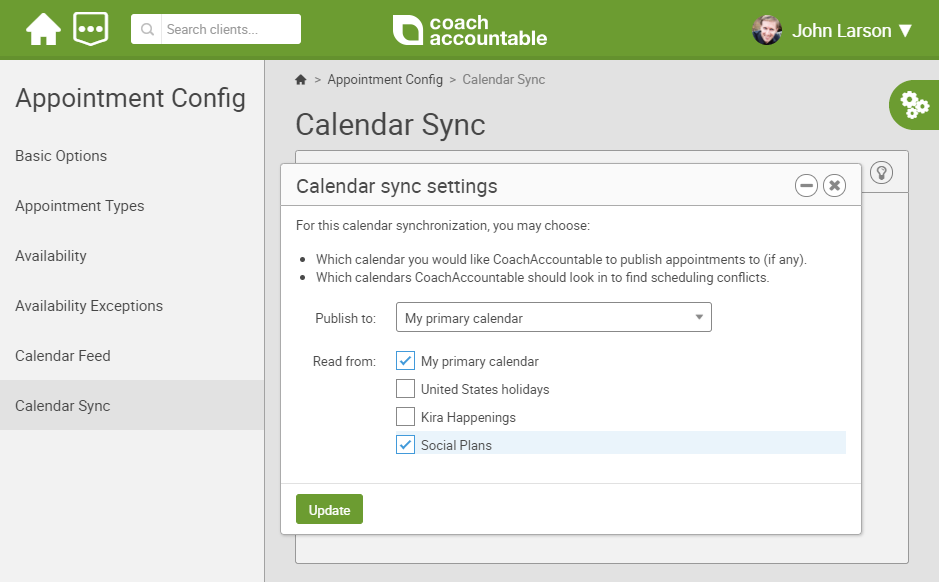Click the Update button
The width and height of the screenshot is (939, 582).
329,510
